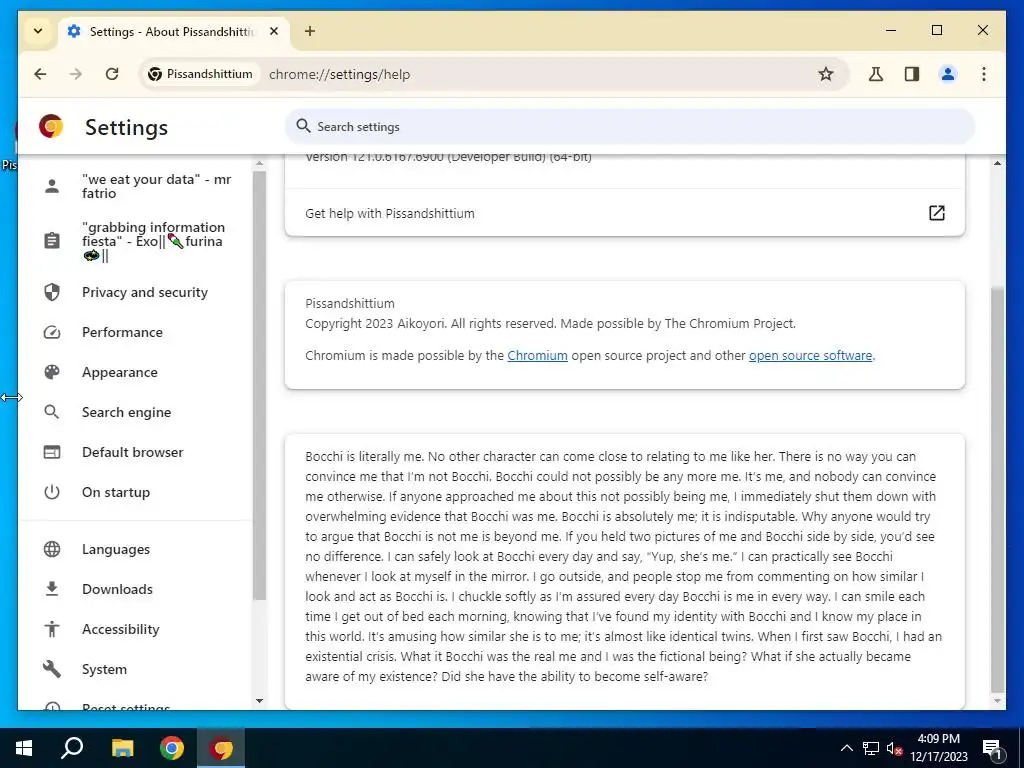Open the open source software link

[x=810, y=355]
